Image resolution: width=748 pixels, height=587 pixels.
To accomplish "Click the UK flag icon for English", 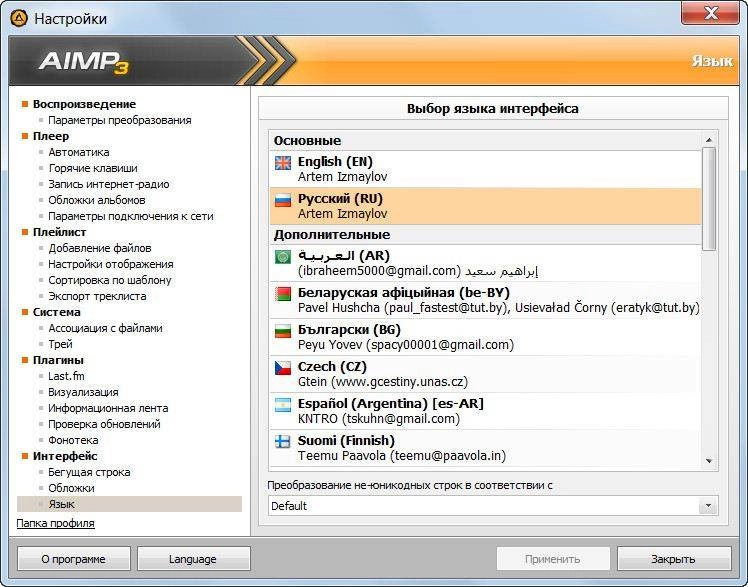I will tap(283, 163).
